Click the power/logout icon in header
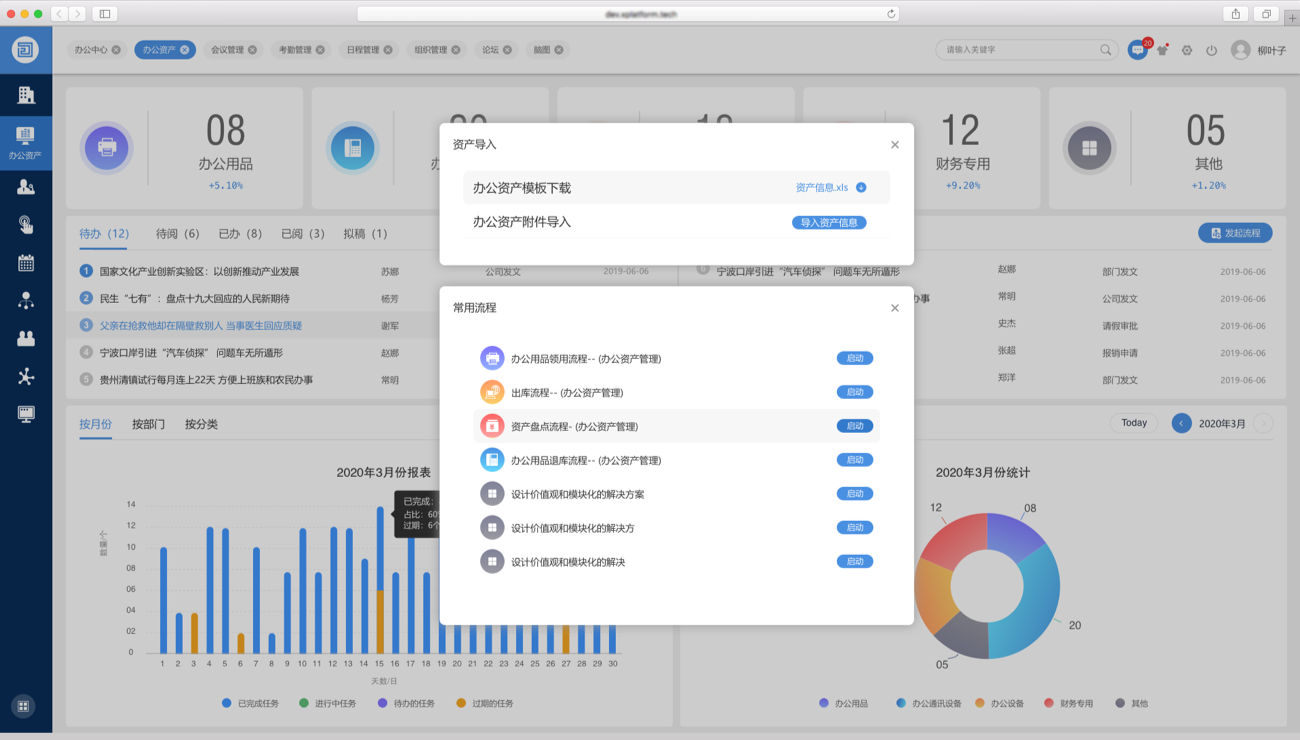Viewport: 1300px width, 740px height. click(1211, 50)
